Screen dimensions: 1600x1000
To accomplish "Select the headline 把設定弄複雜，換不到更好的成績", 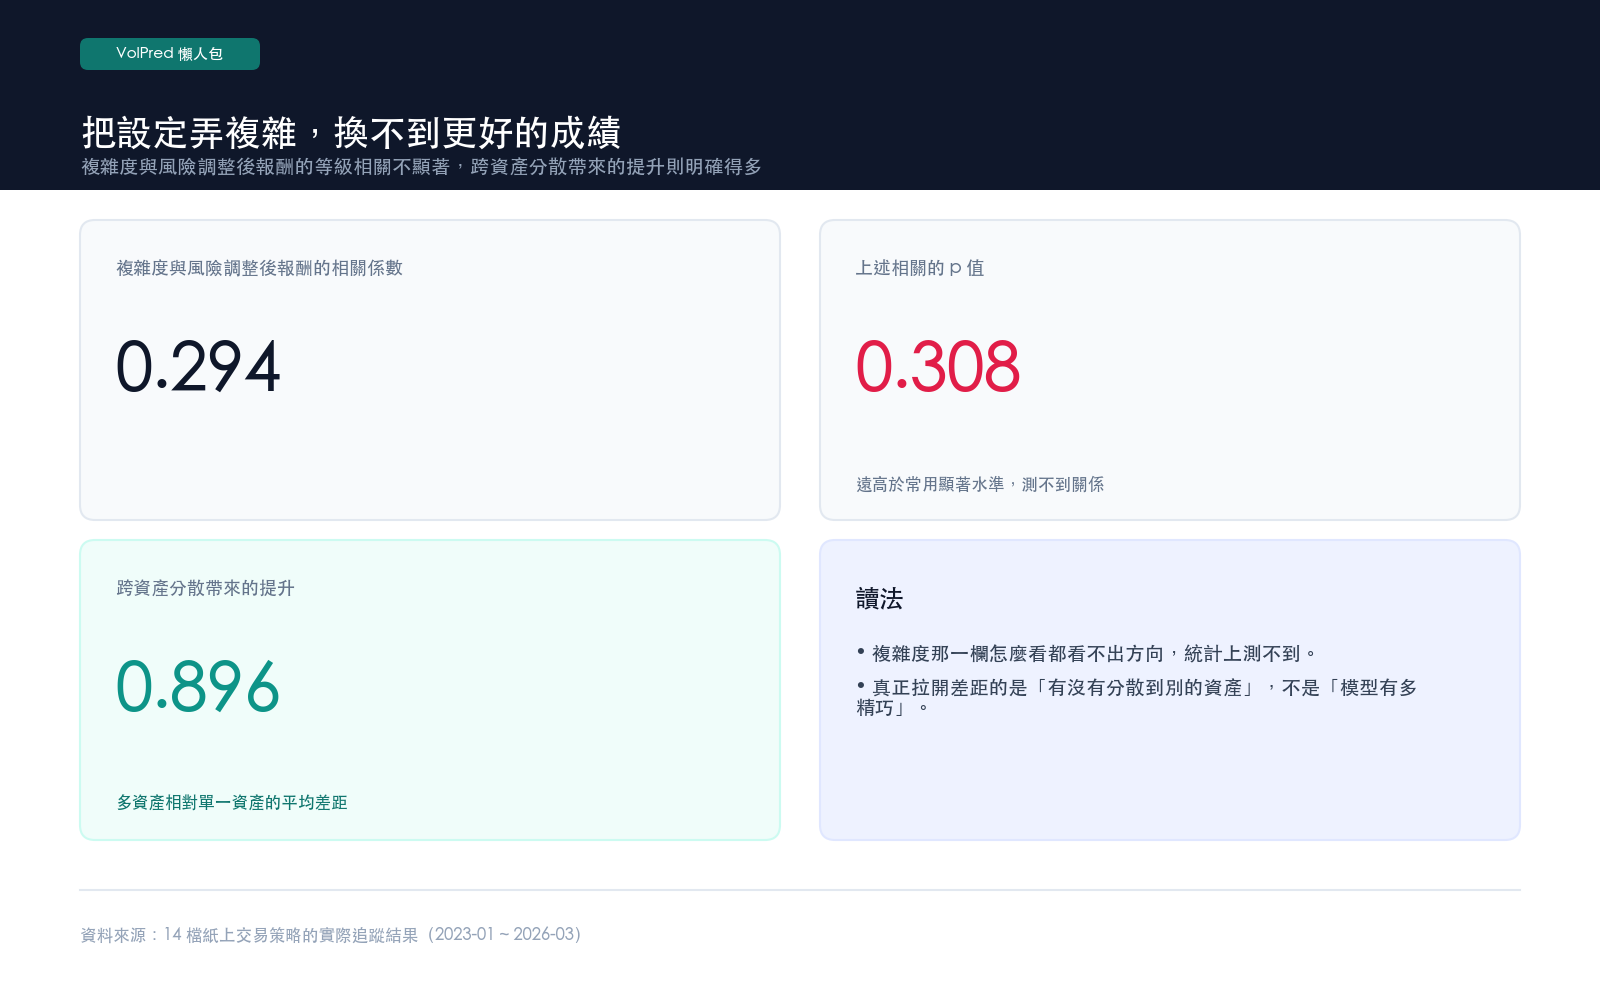I will tap(351, 132).
